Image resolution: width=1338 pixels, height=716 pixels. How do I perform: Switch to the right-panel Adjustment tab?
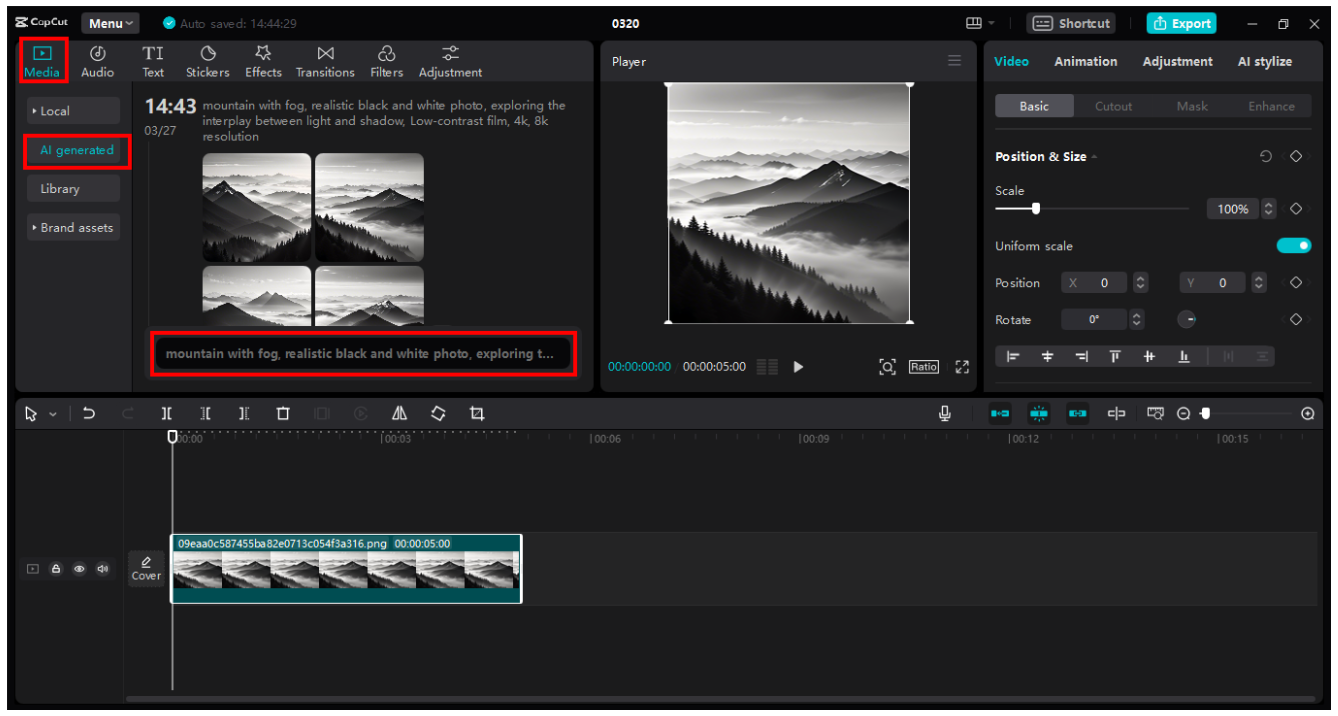pos(1177,61)
